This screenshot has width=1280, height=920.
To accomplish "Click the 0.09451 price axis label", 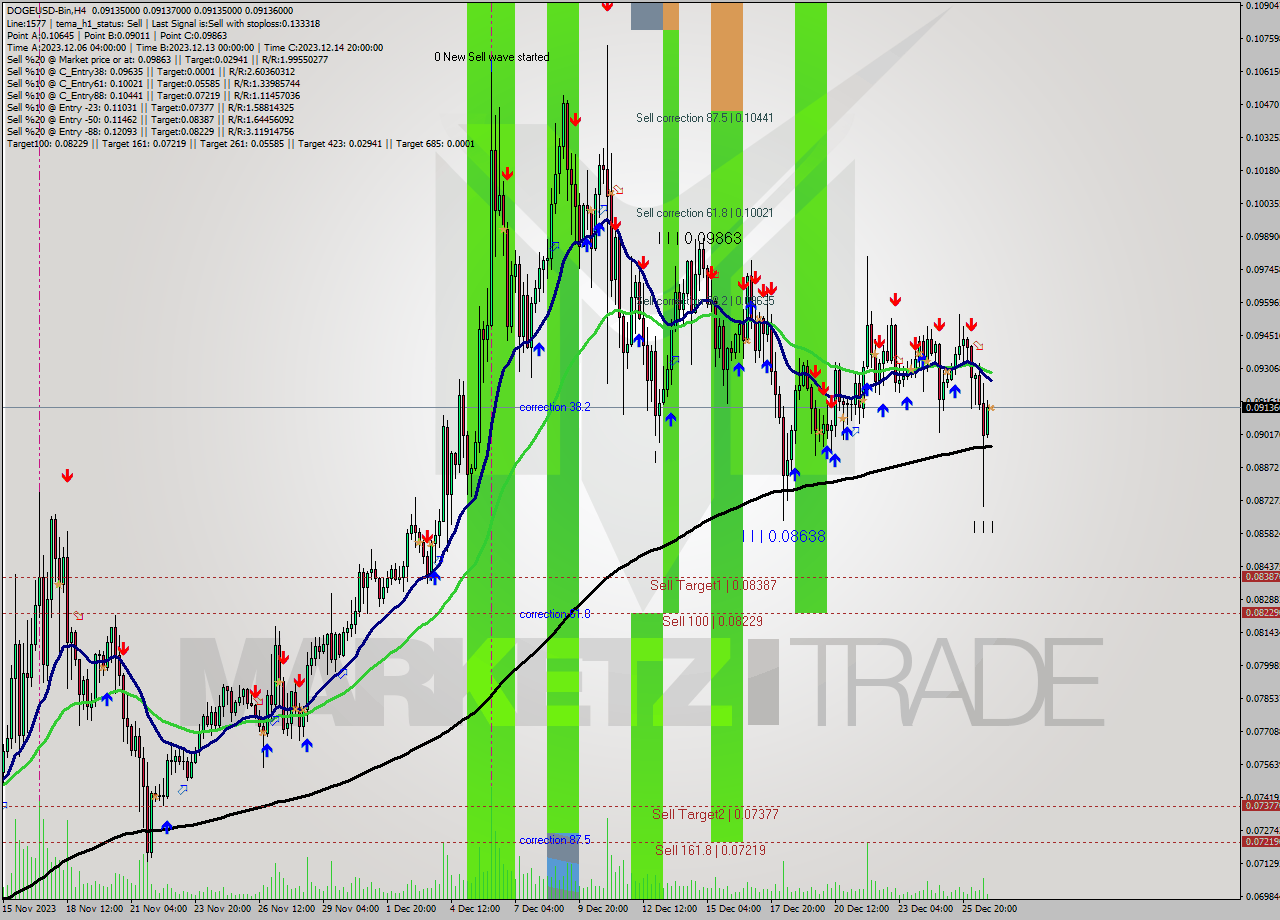I will point(1263,335).
